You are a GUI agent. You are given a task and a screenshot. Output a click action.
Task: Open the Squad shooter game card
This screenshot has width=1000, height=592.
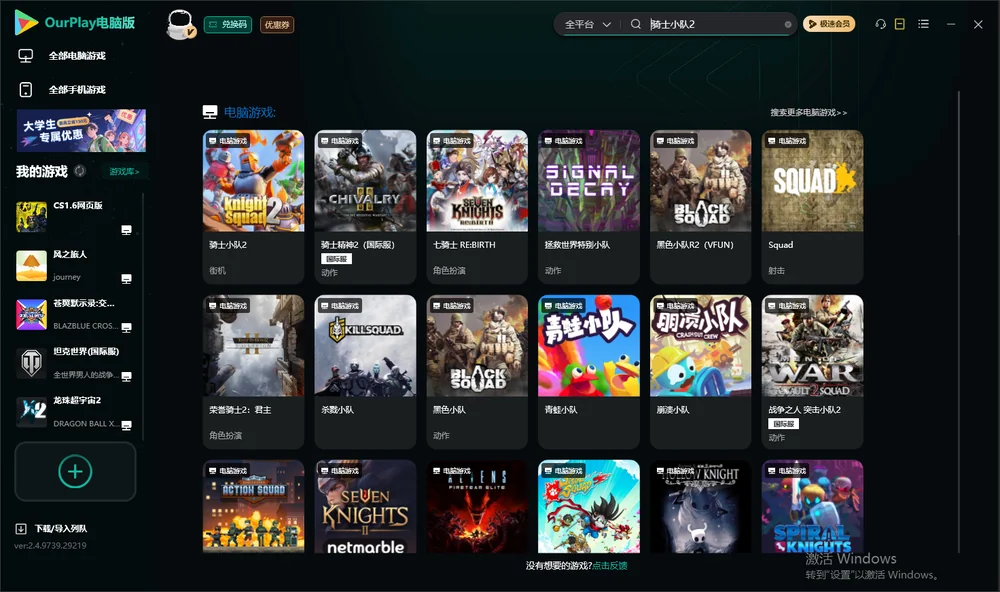pyautogui.click(x=812, y=207)
